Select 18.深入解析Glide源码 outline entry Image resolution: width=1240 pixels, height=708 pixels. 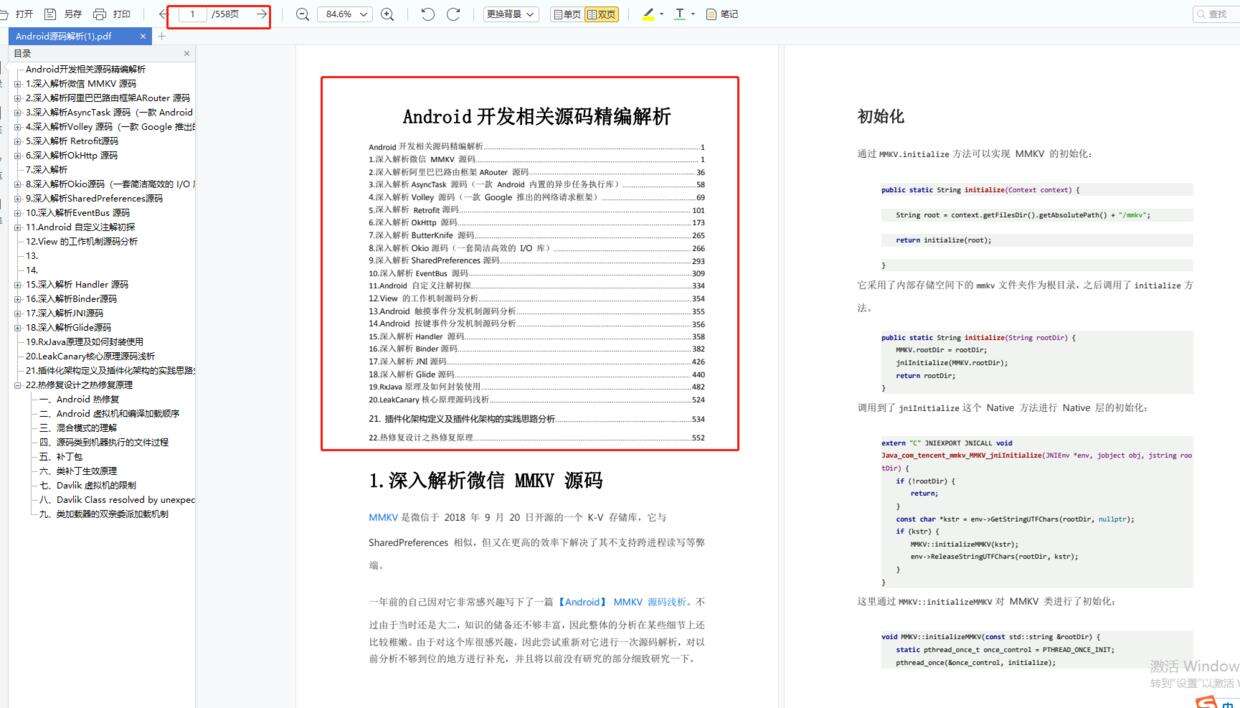(x=68, y=327)
